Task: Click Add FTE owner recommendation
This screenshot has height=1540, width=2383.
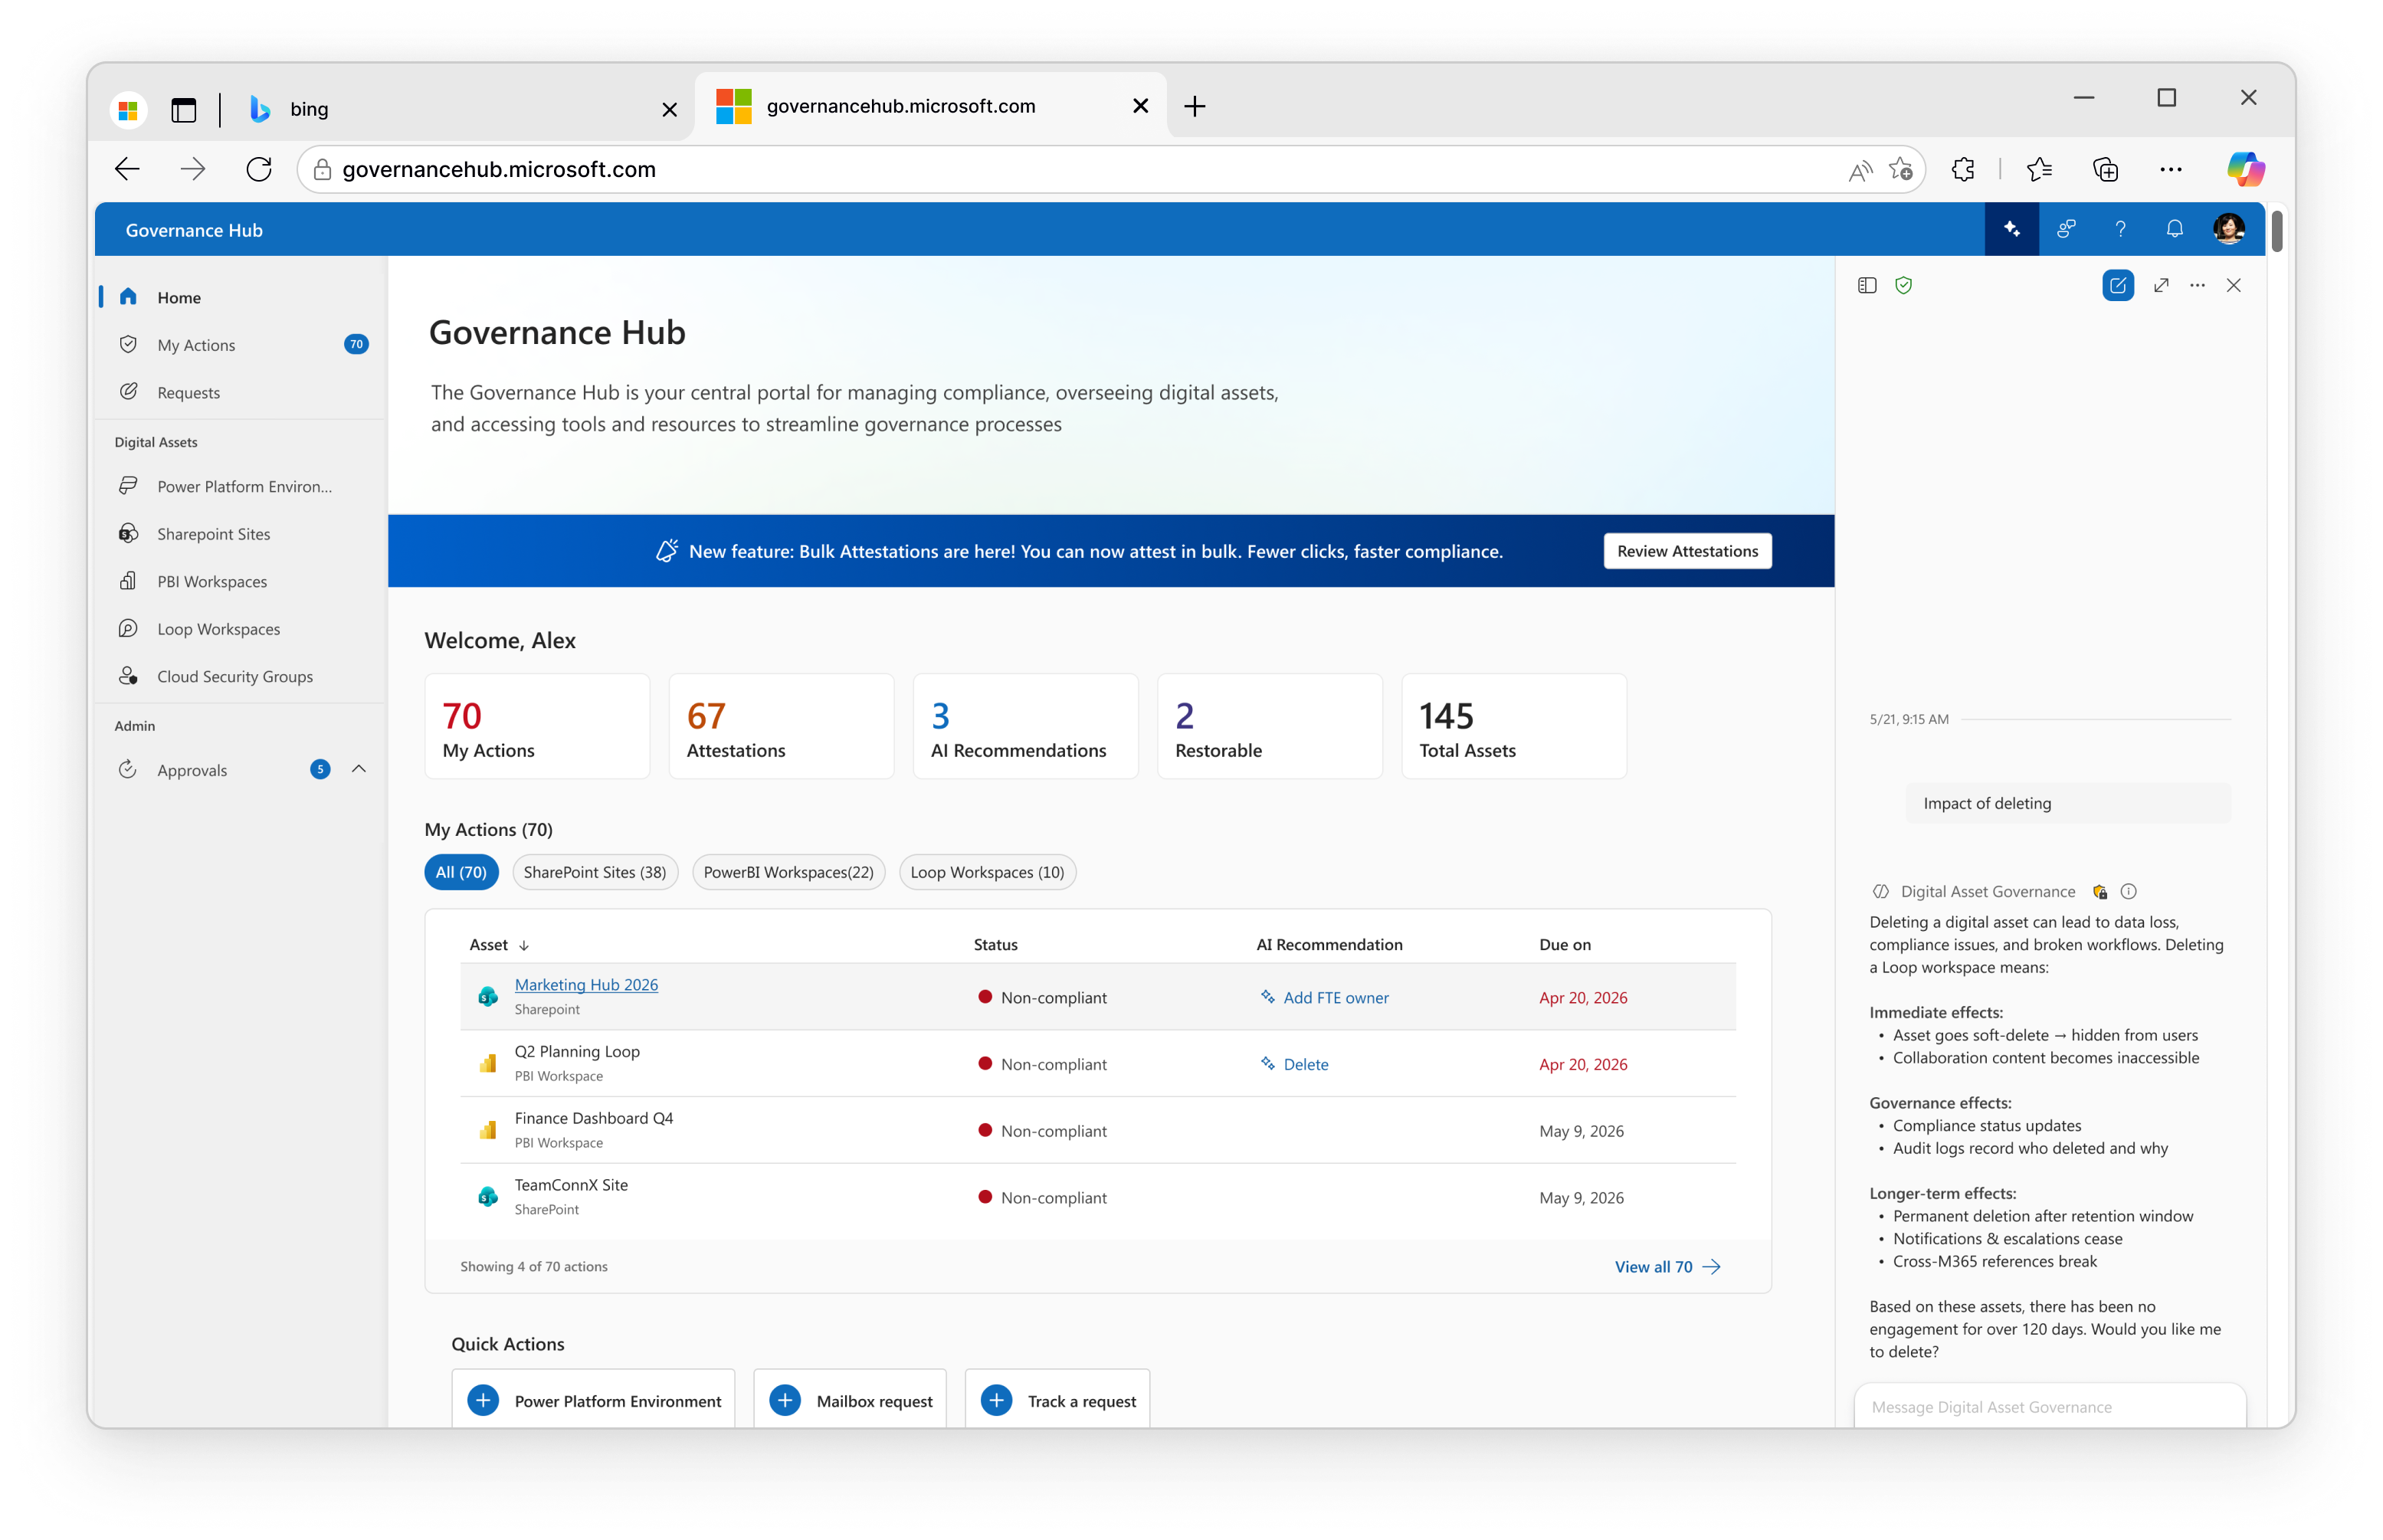Action: tap(1324, 997)
